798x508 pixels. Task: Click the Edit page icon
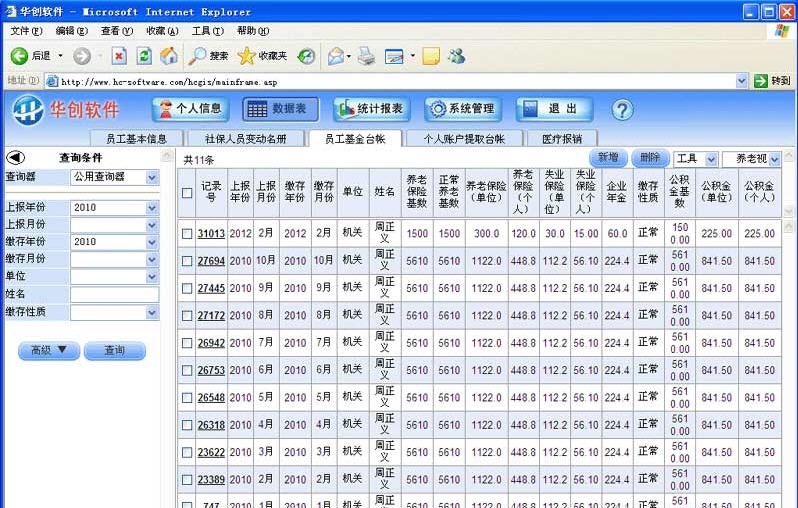394,56
